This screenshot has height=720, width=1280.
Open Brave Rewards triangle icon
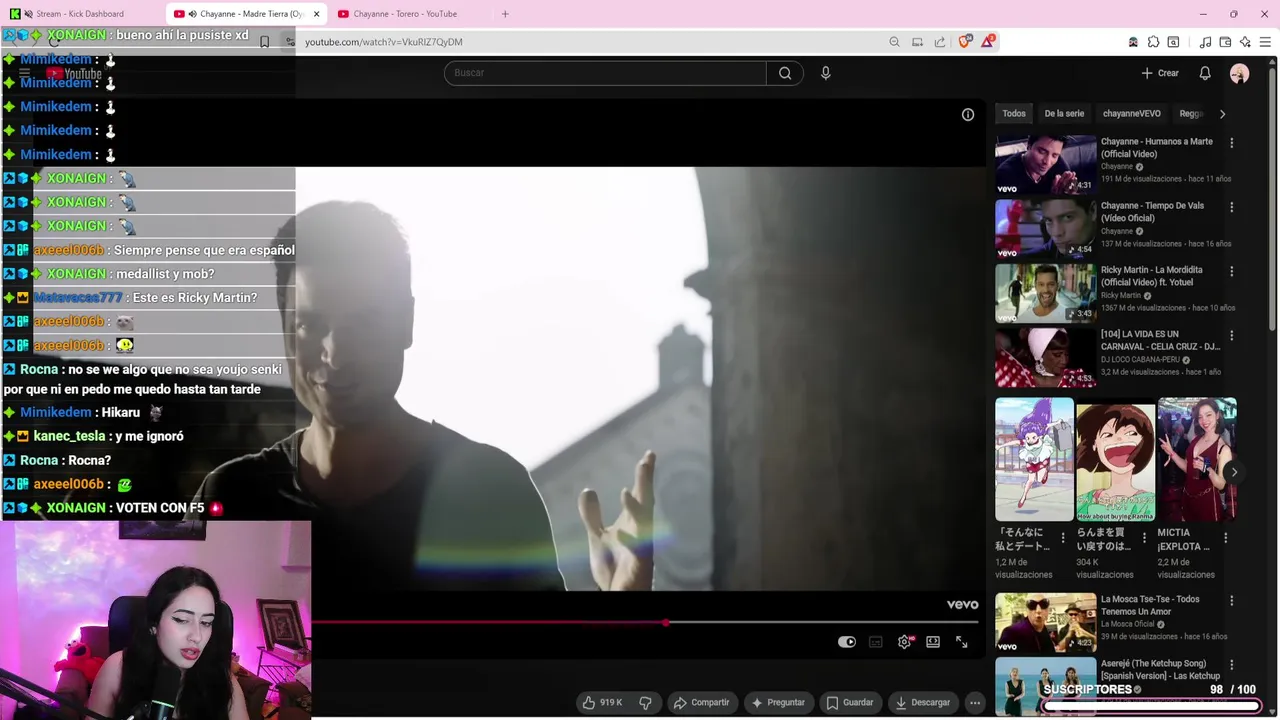pyautogui.click(x=989, y=41)
